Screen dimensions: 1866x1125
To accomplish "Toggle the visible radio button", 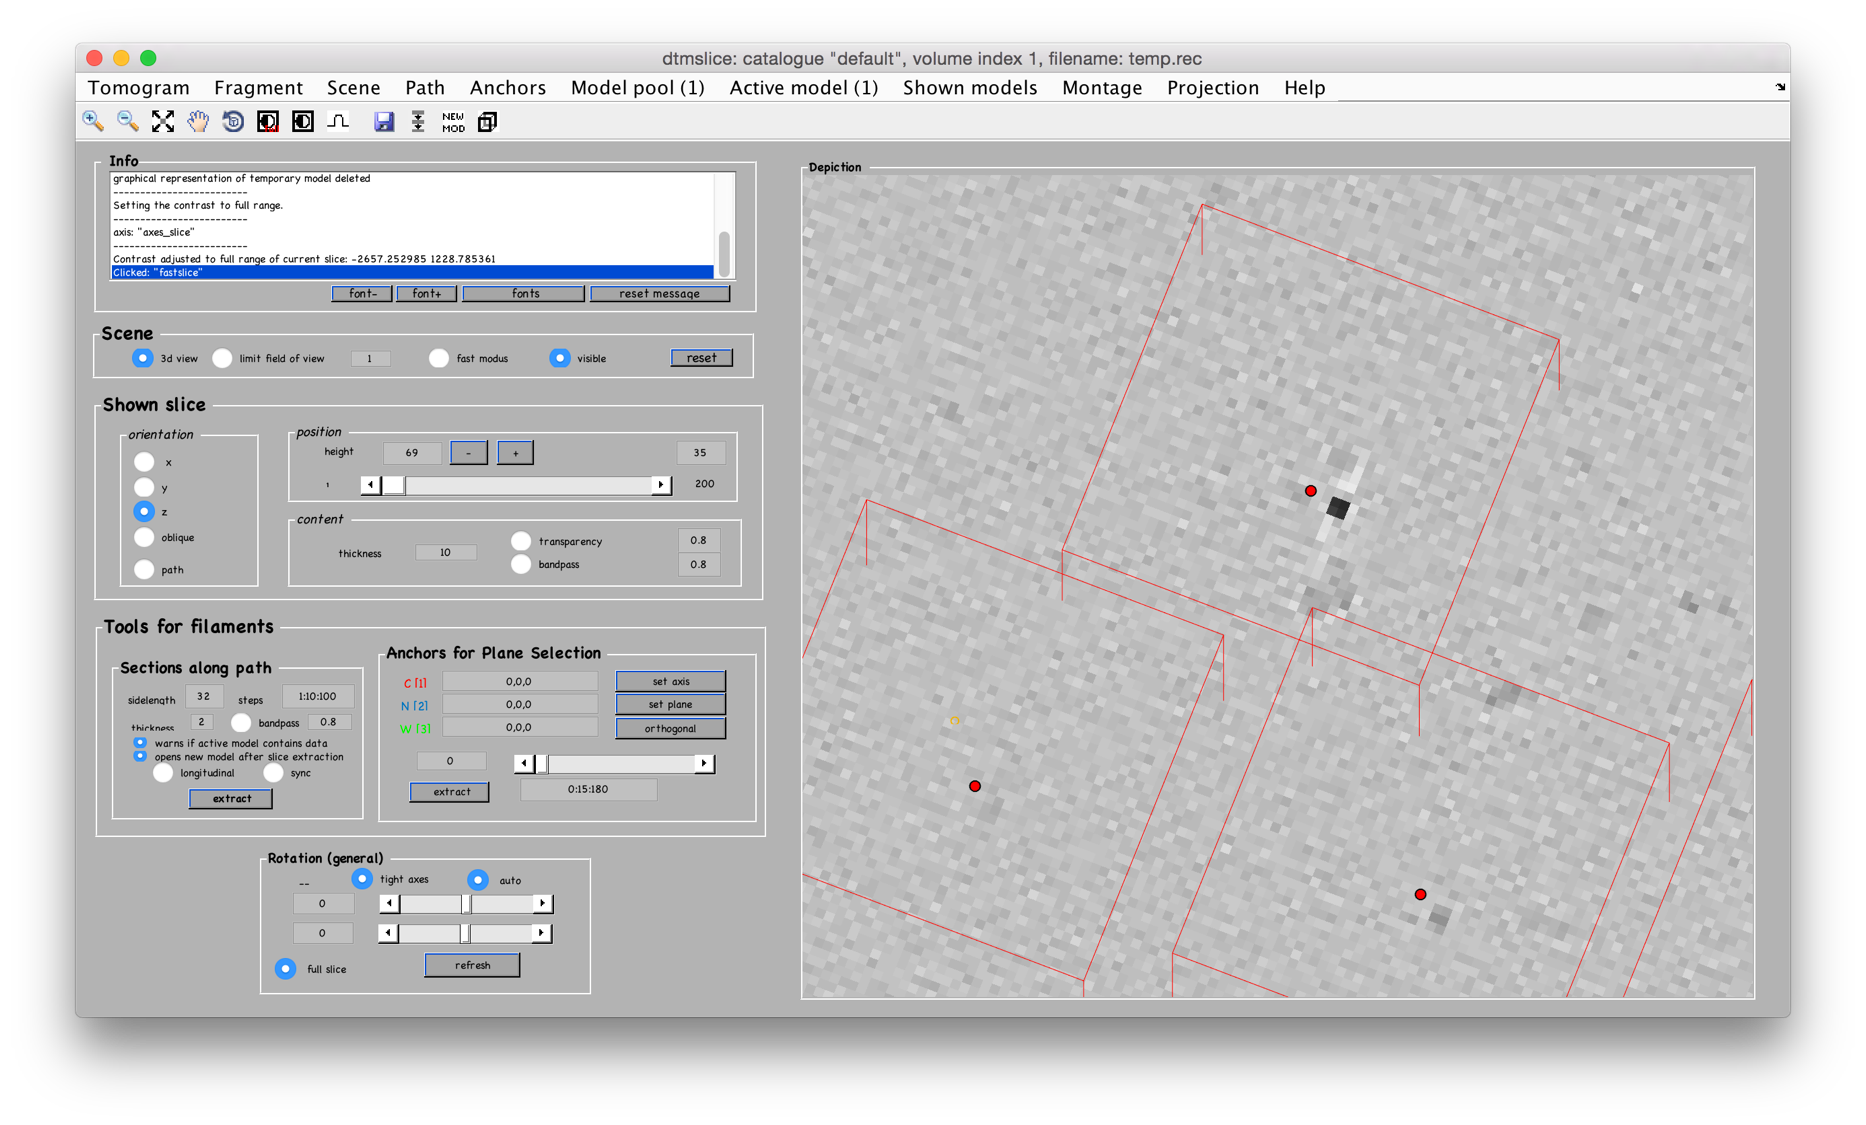I will [x=560, y=358].
